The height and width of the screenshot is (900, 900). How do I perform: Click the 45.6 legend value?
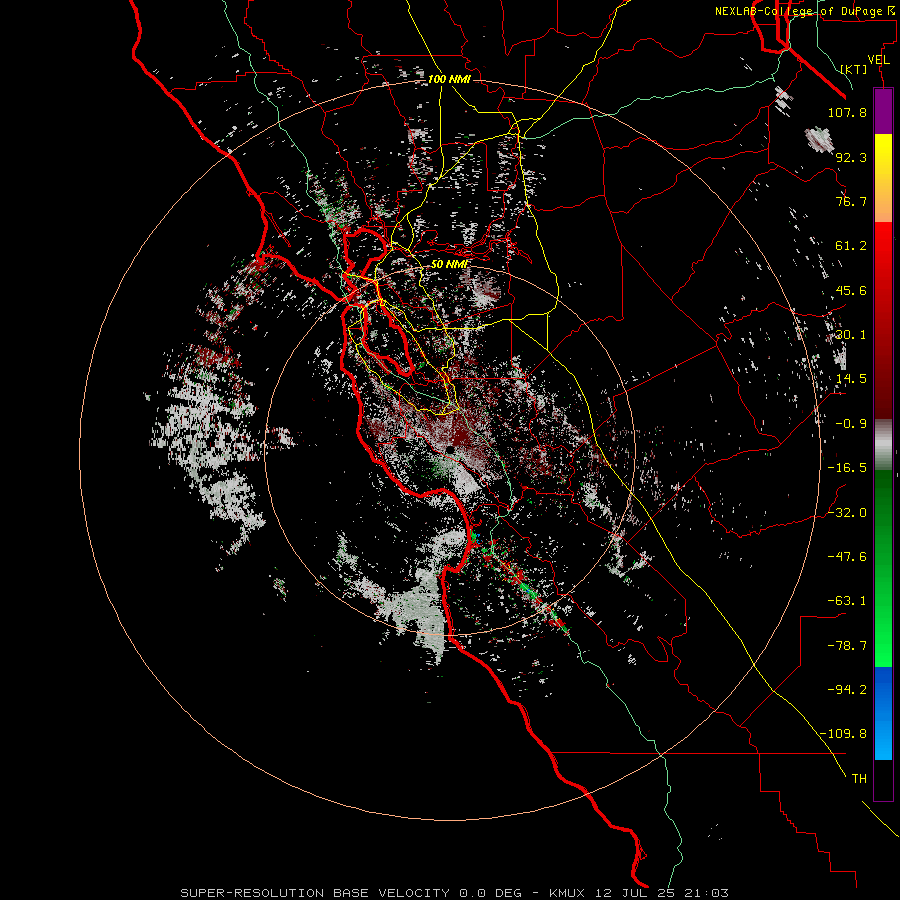pos(851,290)
